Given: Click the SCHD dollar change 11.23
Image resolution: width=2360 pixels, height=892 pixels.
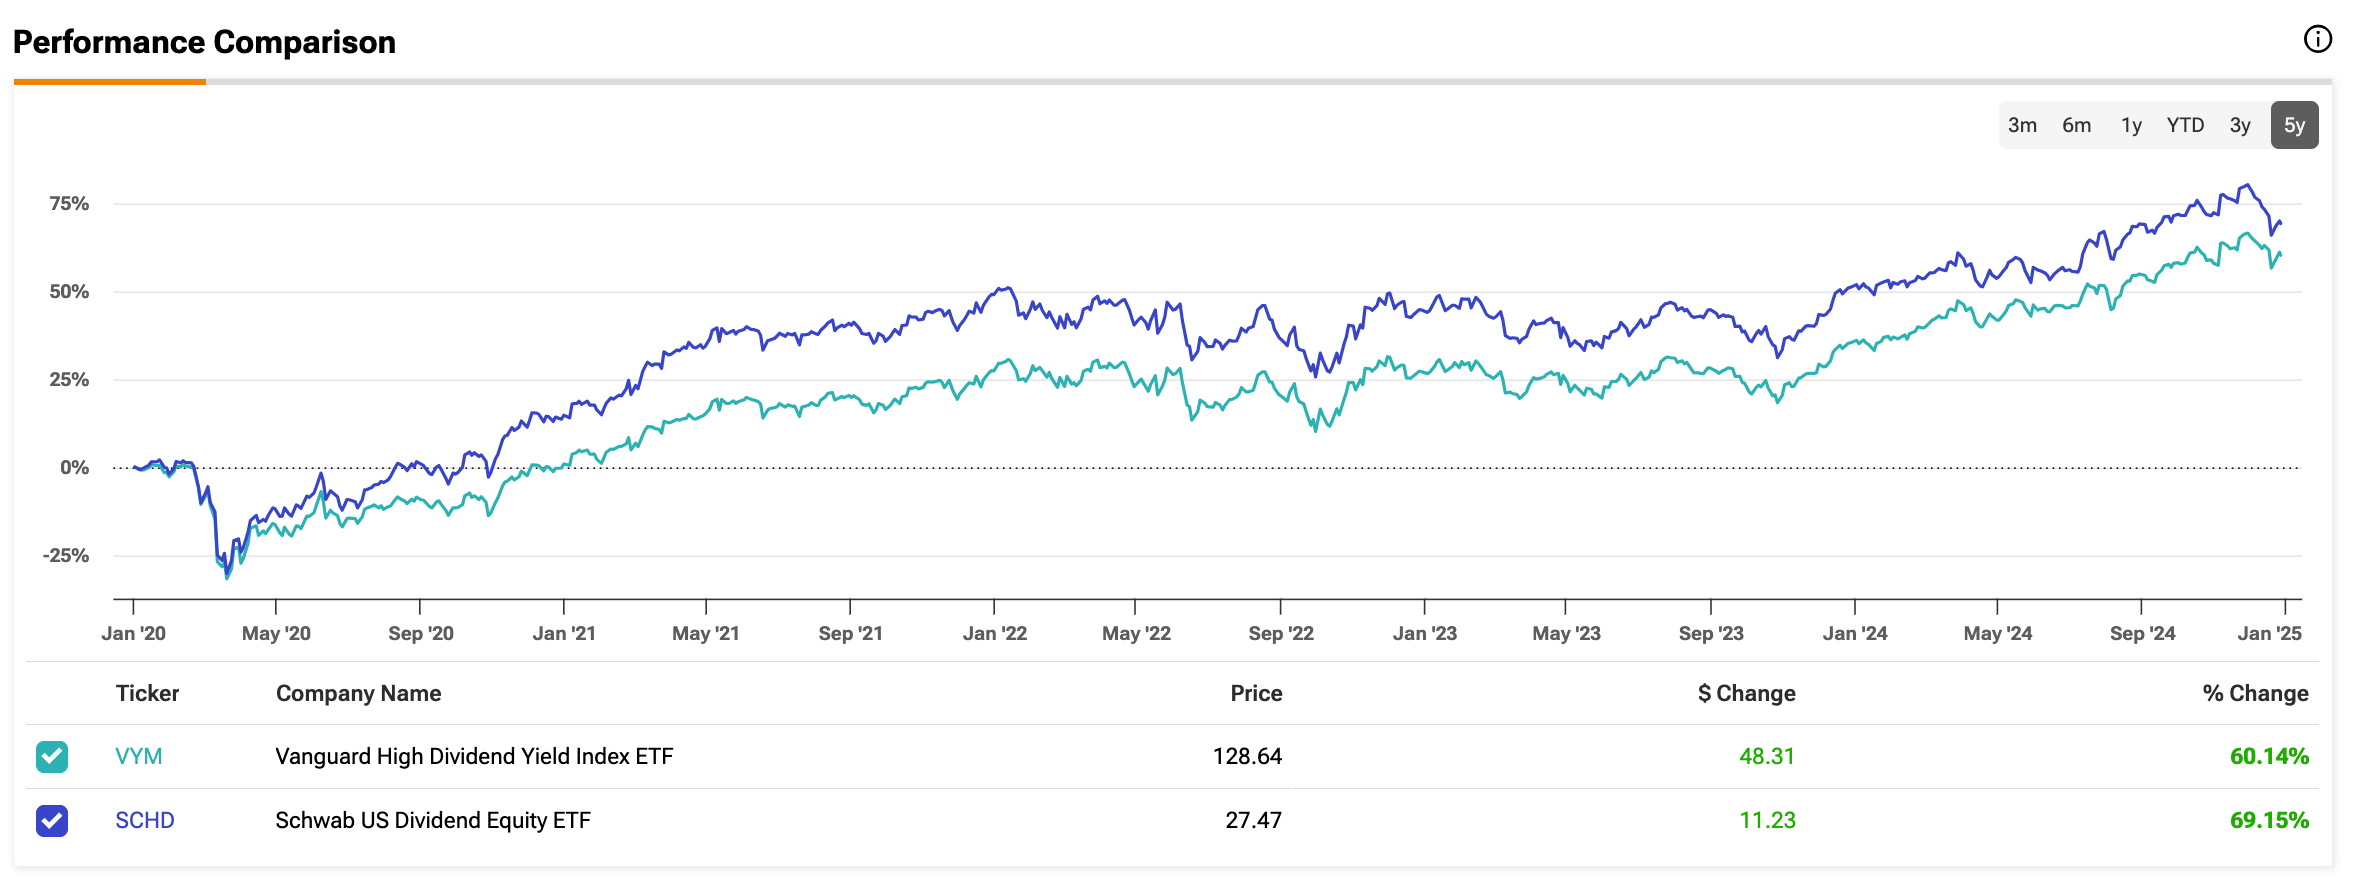Looking at the screenshot, I should 1767,821.
